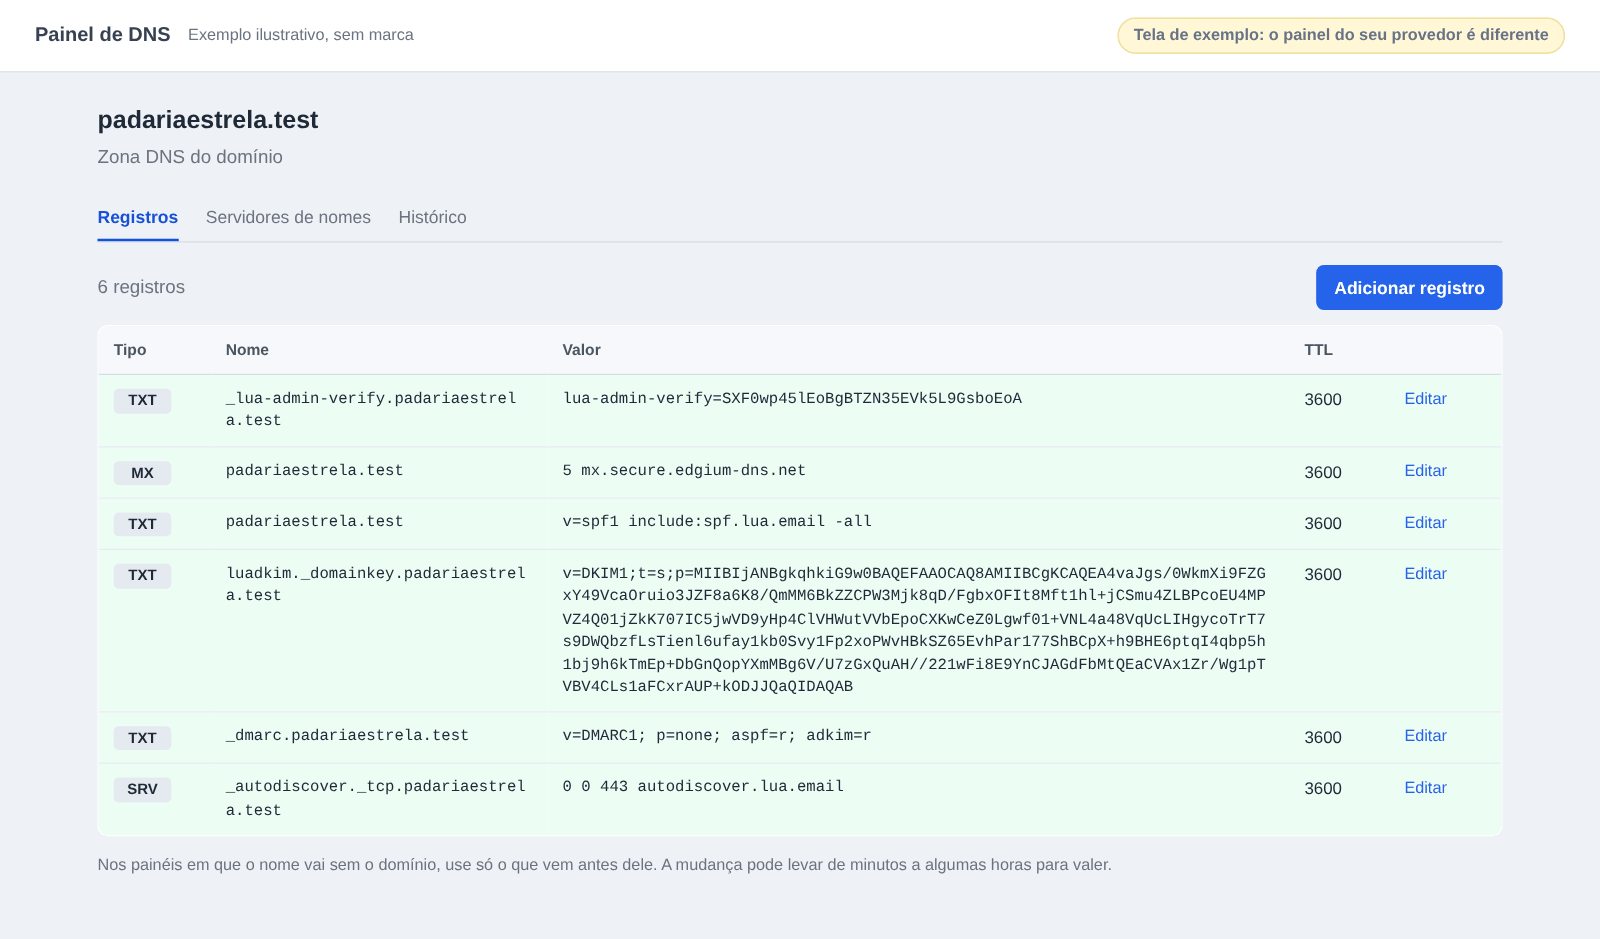Click the 'v=DMARC1; p=none' value
The height and width of the screenshot is (939, 1600).
(717, 735)
